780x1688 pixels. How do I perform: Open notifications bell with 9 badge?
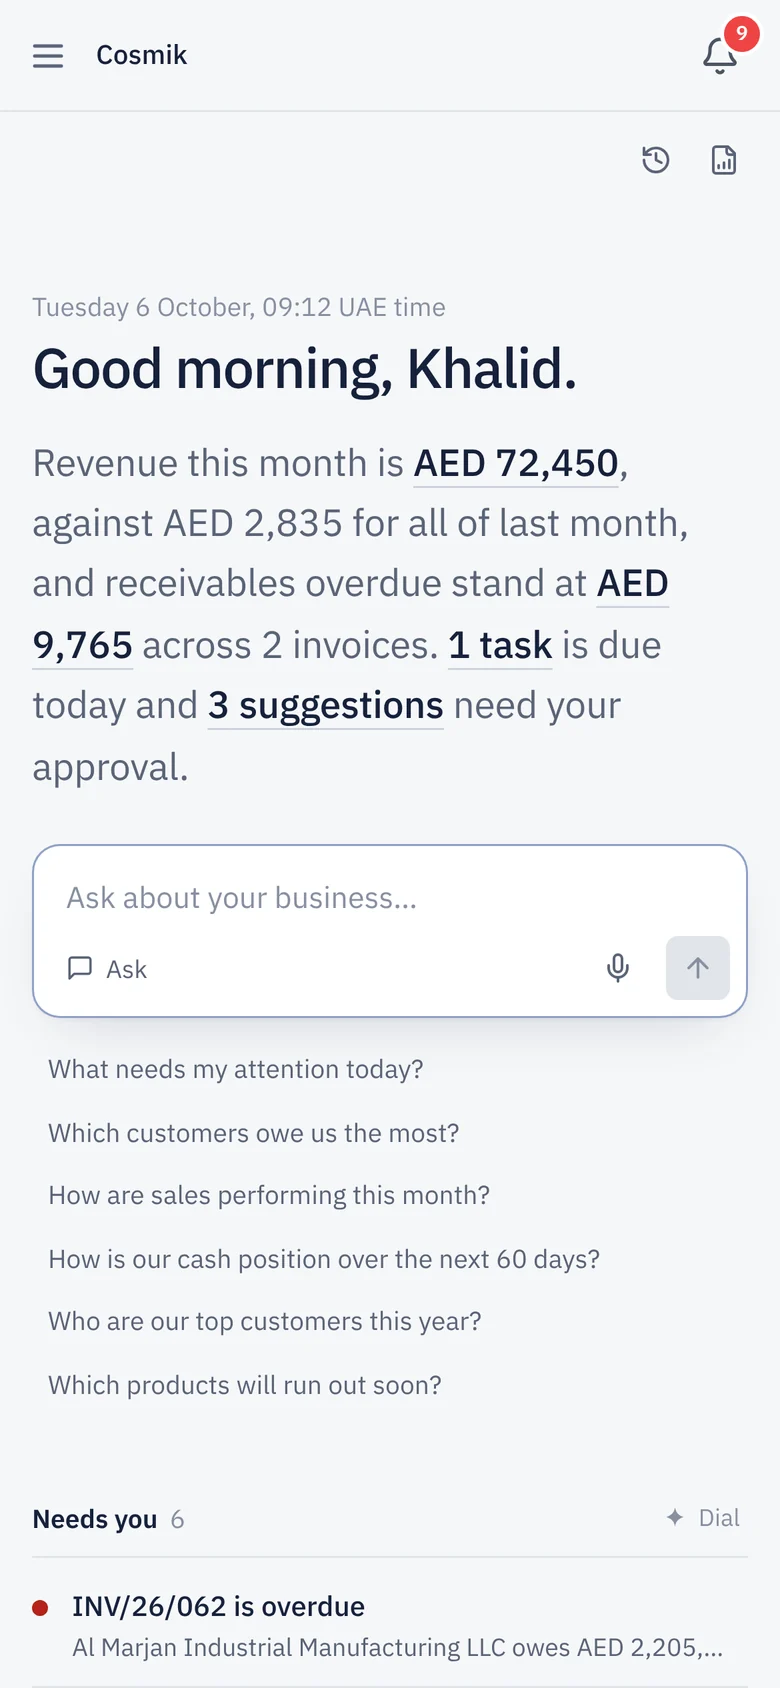[721, 53]
